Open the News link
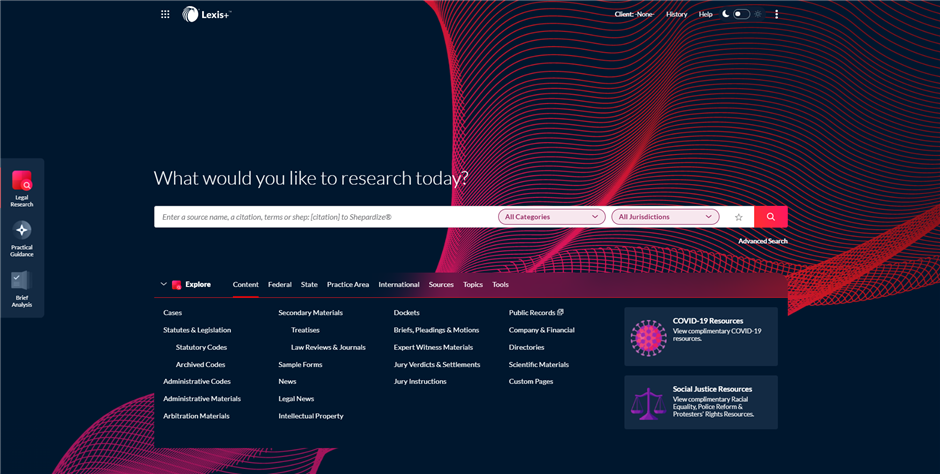This screenshot has width=940, height=474. (x=287, y=381)
